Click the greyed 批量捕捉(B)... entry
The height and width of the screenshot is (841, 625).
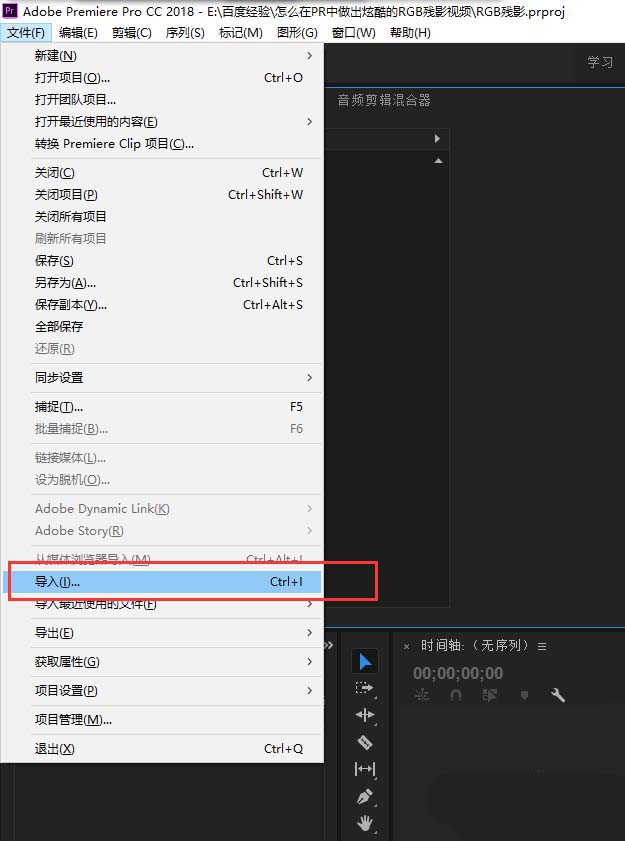pos(161,429)
